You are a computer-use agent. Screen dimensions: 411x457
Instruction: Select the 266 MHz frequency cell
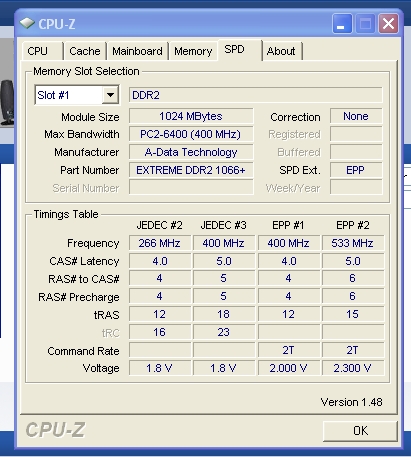160,243
